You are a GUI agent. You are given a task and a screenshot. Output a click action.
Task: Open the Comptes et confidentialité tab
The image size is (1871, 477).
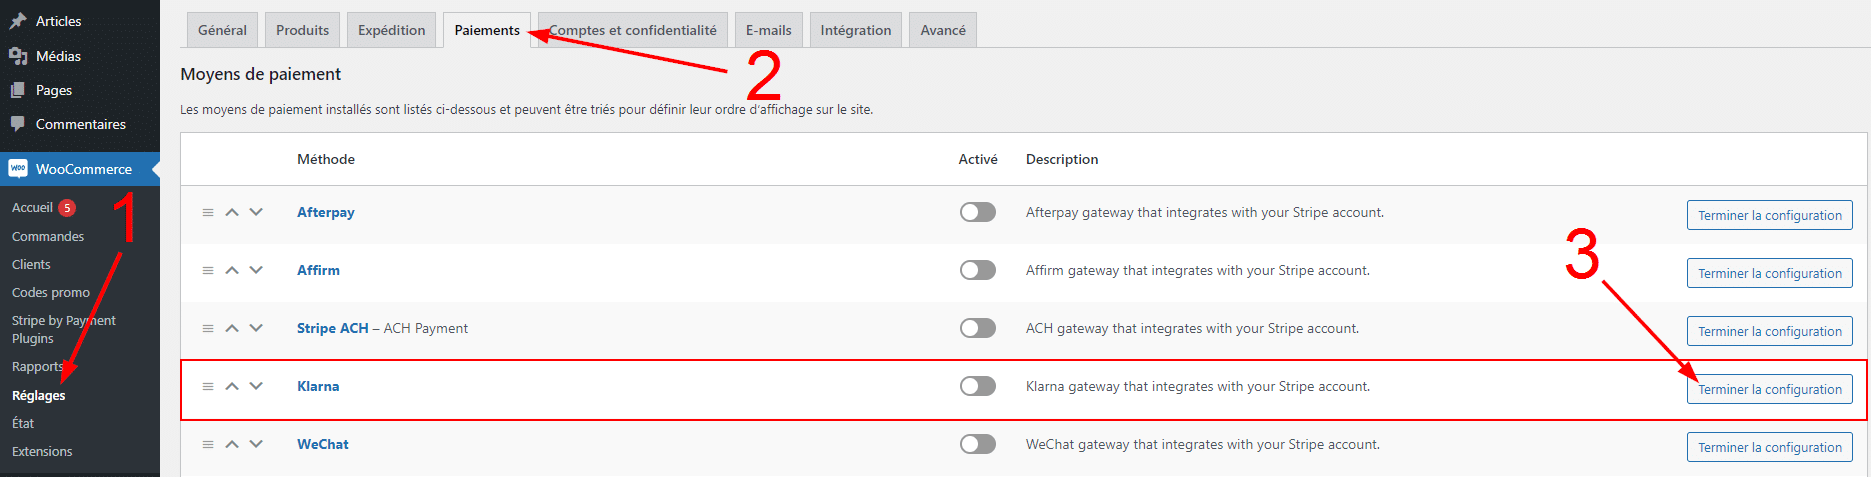635,30
